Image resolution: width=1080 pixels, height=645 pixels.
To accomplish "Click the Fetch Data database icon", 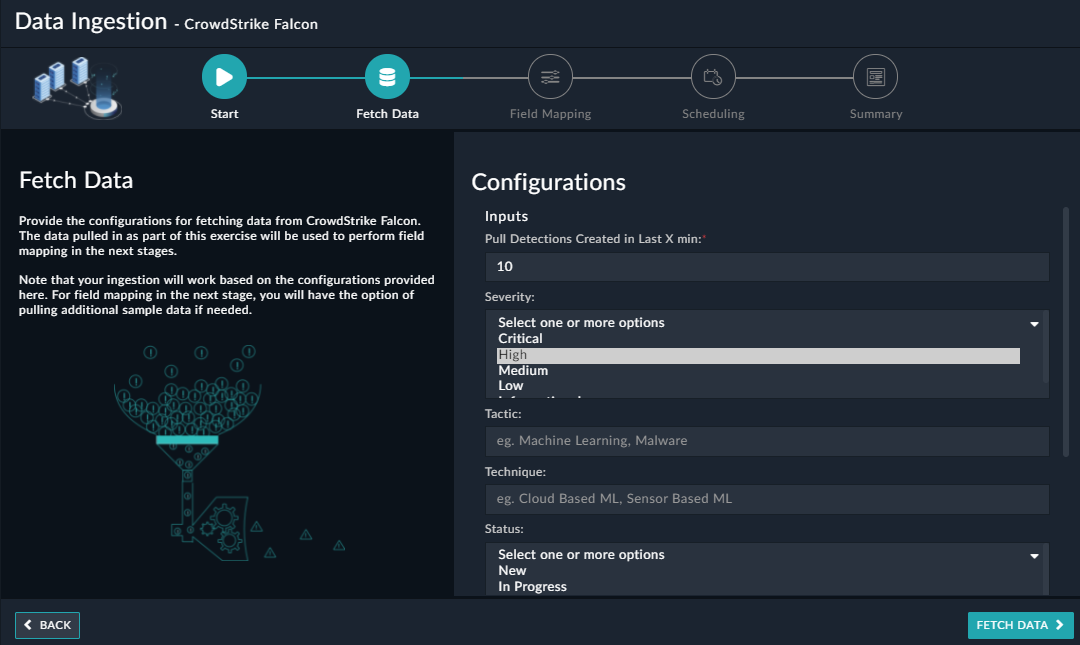I will 387,77.
